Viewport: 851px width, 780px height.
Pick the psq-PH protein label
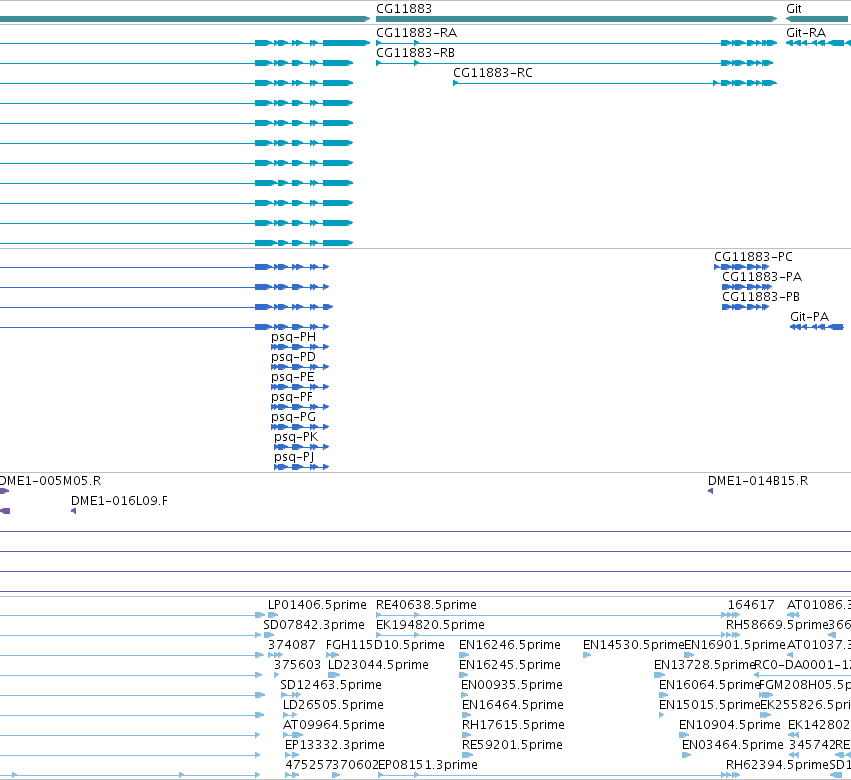click(x=293, y=337)
